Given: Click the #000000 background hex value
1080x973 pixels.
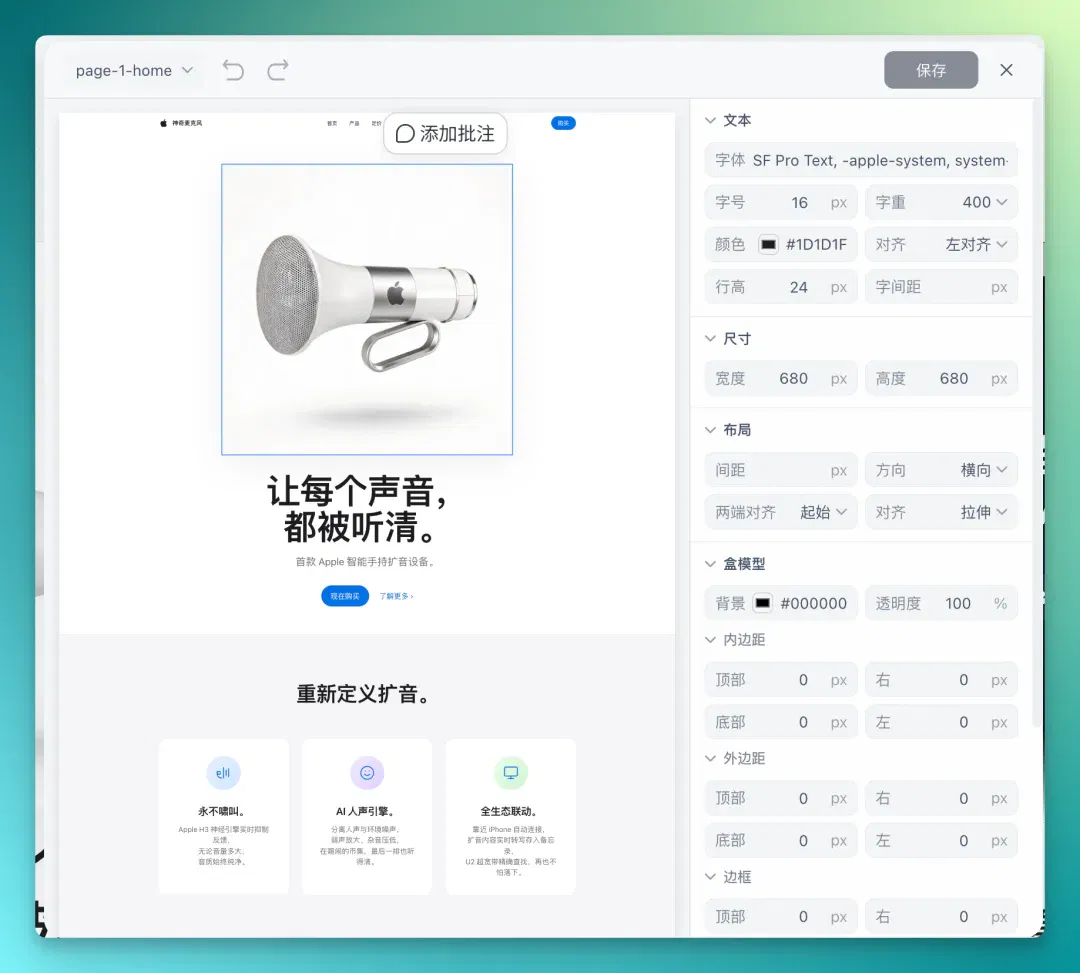Looking at the screenshot, I should coord(813,603).
